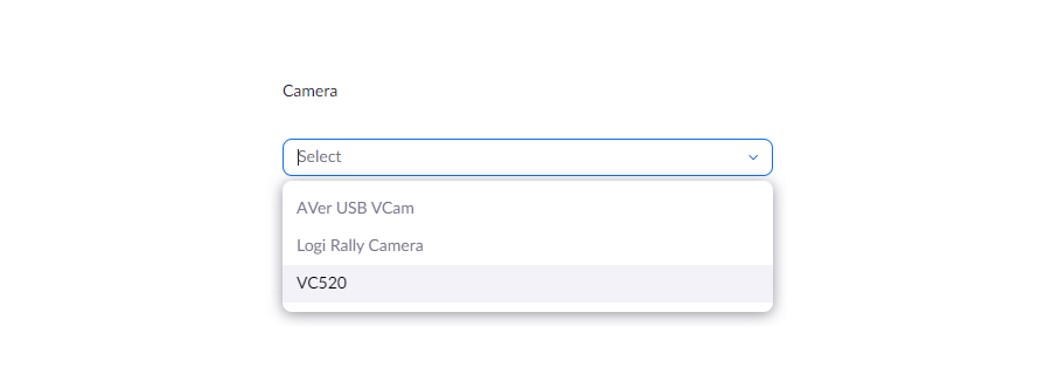Choose AVer USB VCam from the list
The image size is (1052, 392).
click(527, 208)
